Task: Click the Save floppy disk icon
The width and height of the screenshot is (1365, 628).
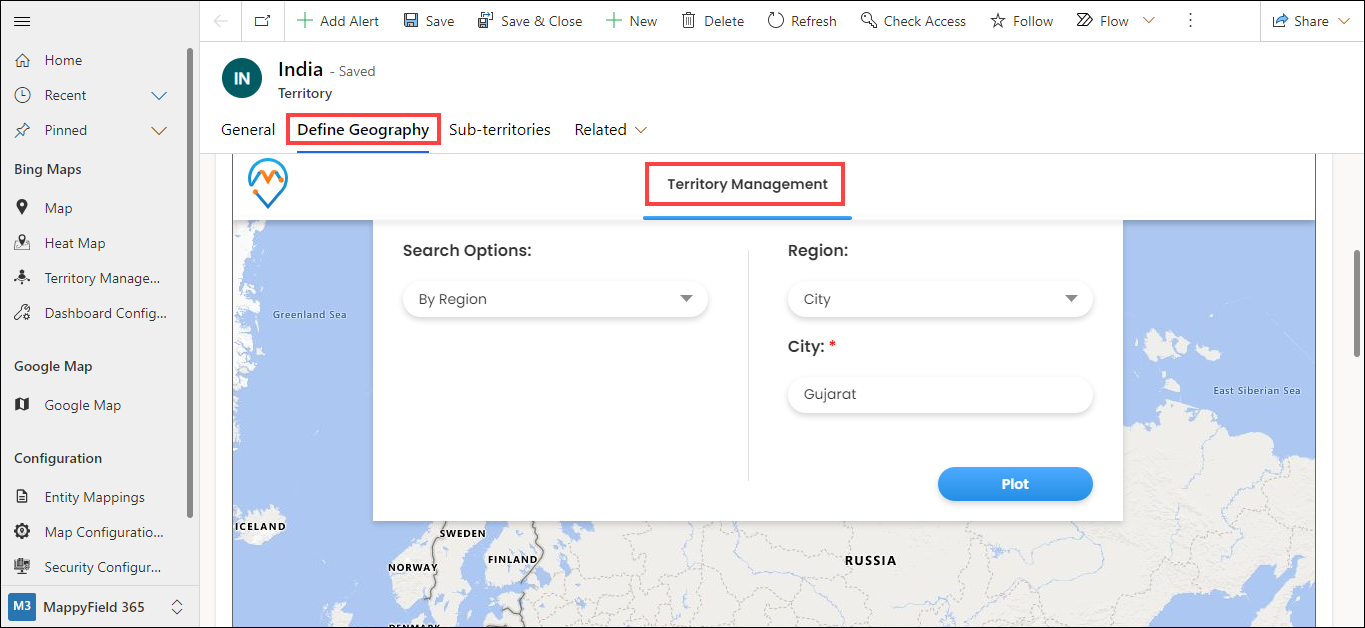Action: click(411, 21)
